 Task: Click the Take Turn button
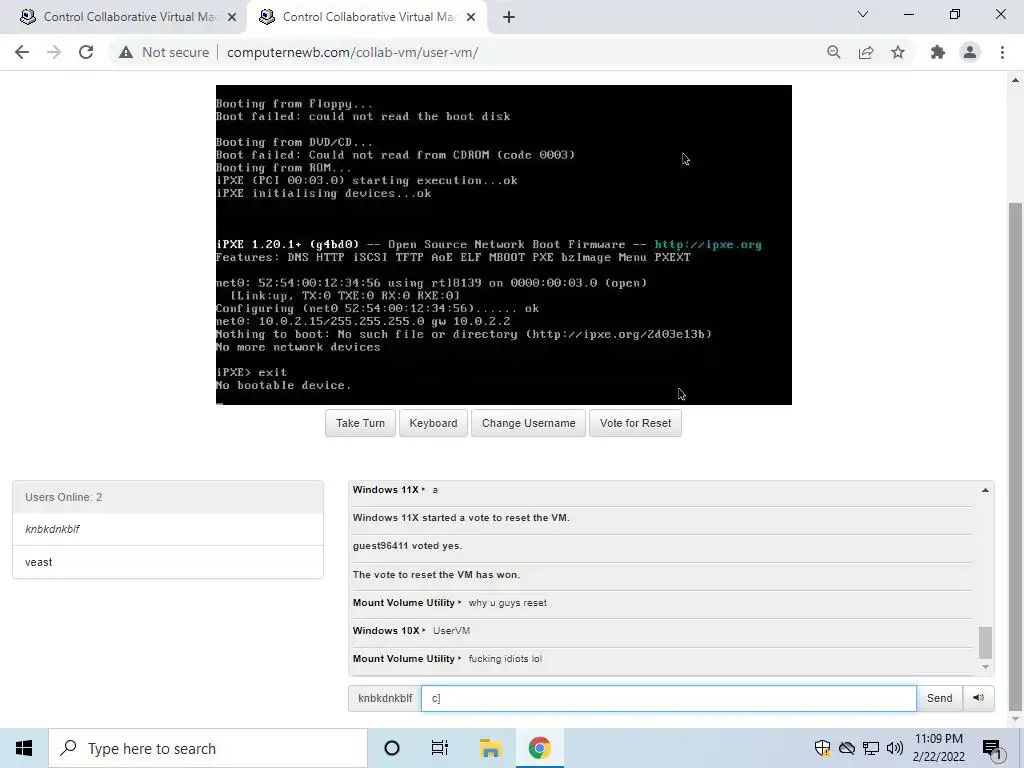pos(360,423)
